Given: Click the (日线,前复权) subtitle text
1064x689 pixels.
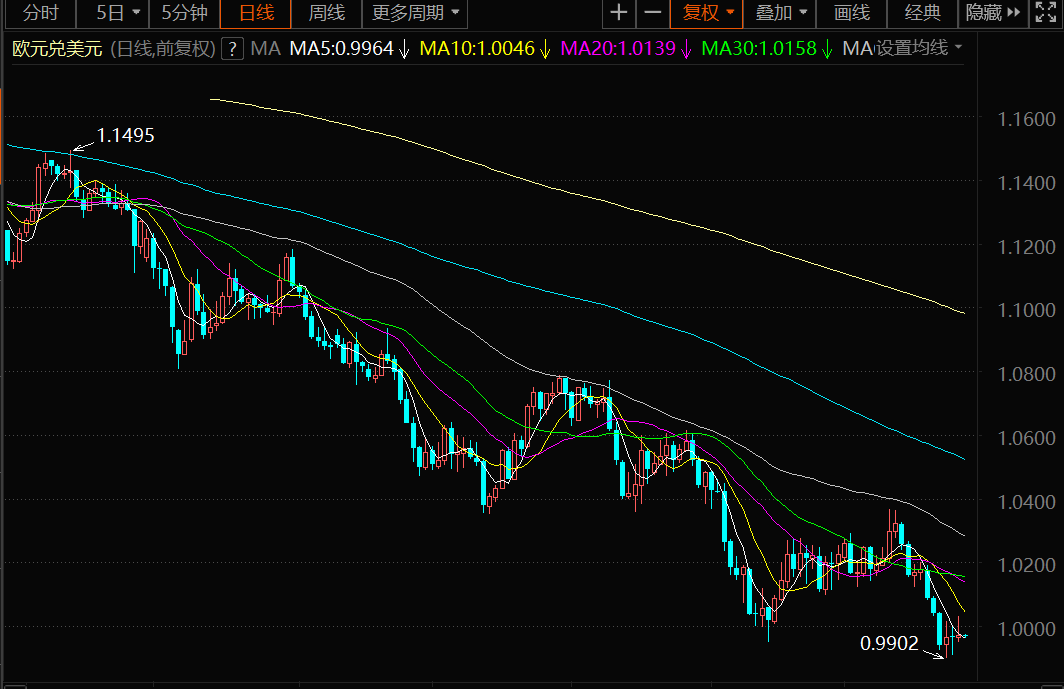Looking at the screenshot, I should (163, 48).
